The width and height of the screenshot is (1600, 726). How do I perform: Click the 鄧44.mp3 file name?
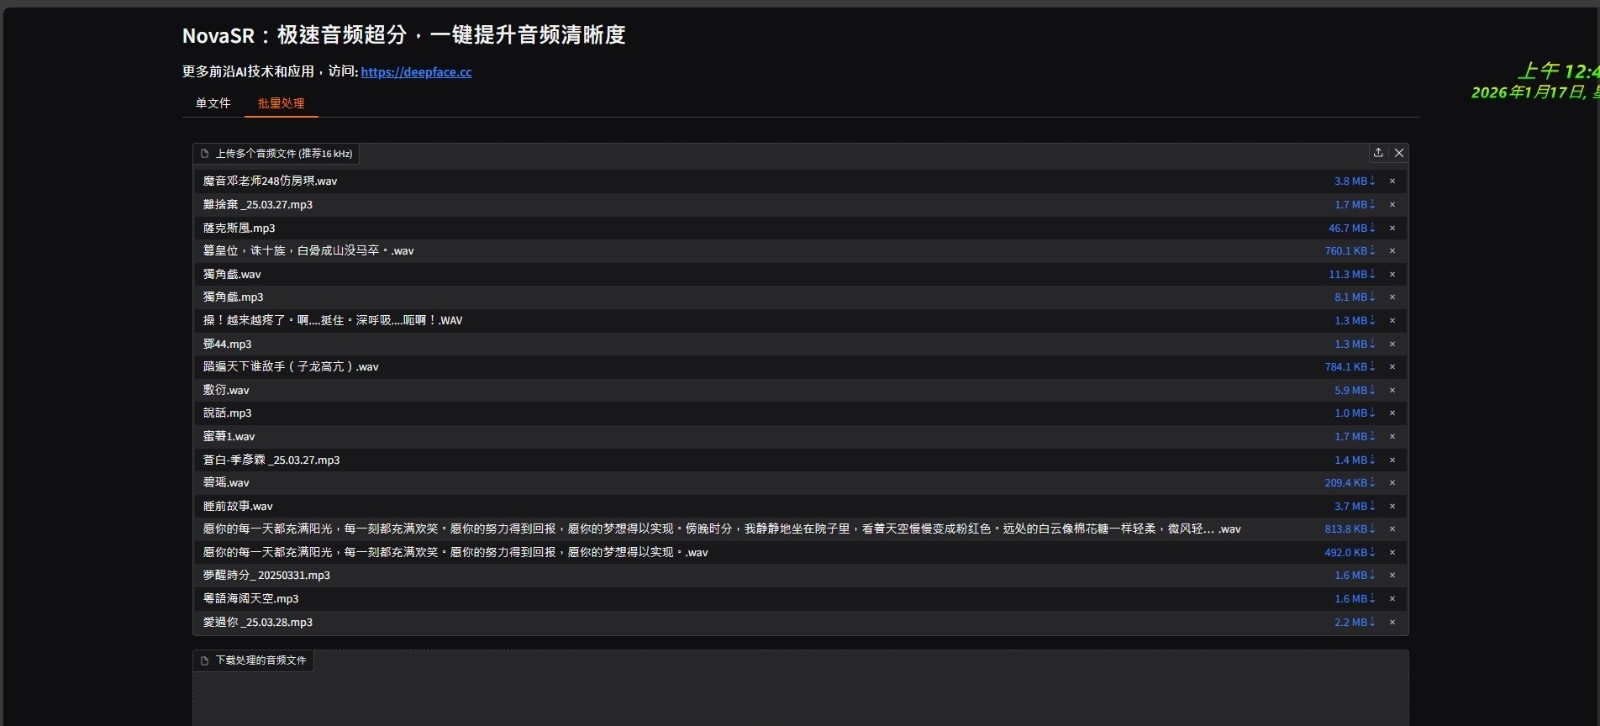tap(227, 344)
